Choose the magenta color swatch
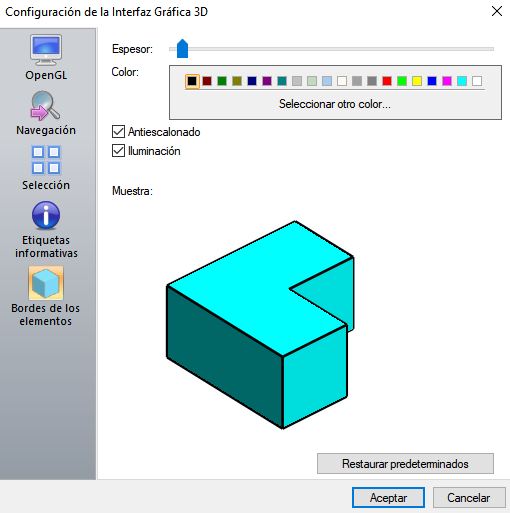 447,81
